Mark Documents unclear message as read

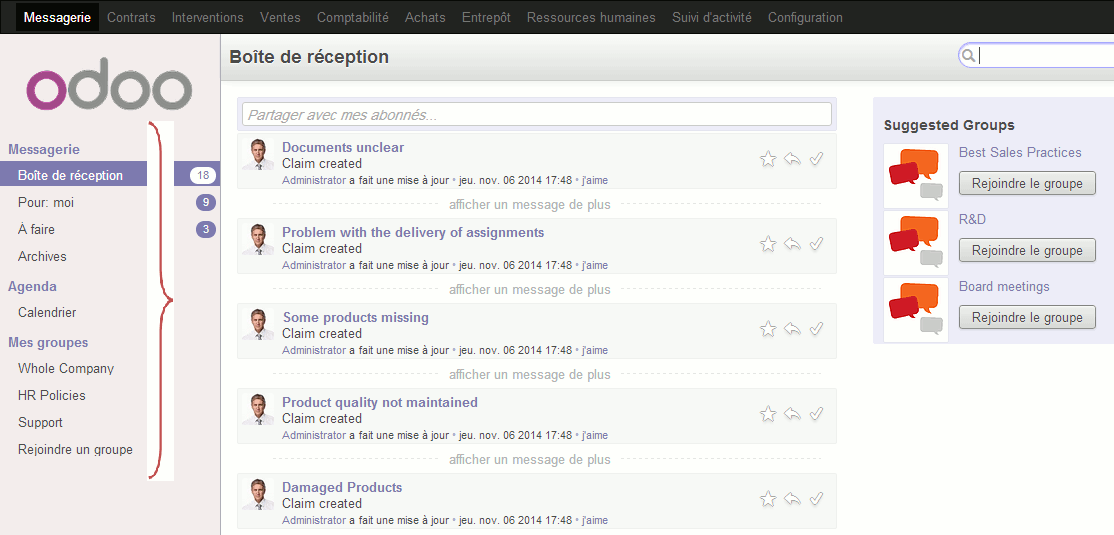point(816,158)
